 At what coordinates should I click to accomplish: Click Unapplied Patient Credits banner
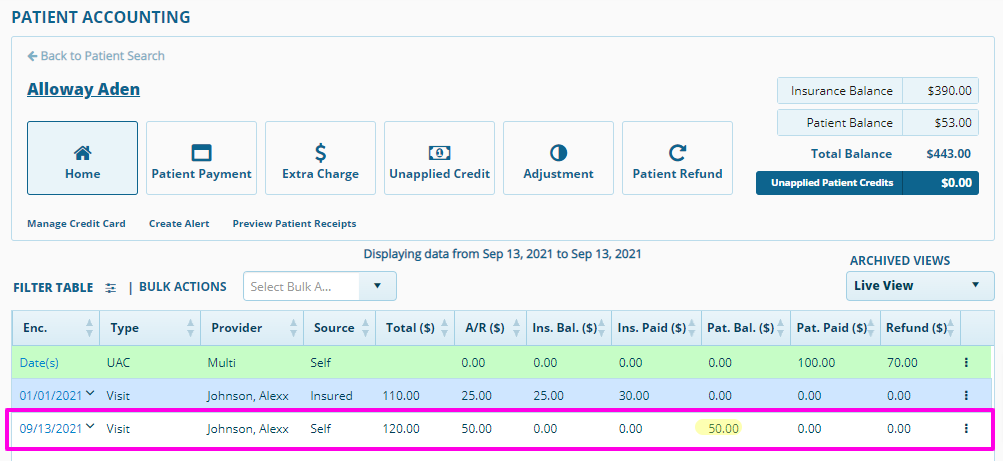(x=867, y=183)
